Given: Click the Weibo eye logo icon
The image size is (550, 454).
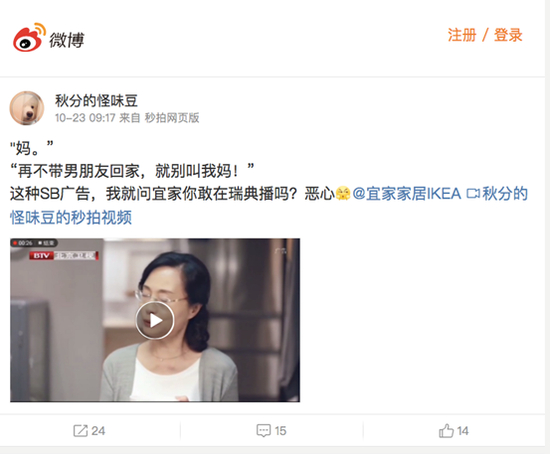Looking at the screenshot, I should pos(29,37).
